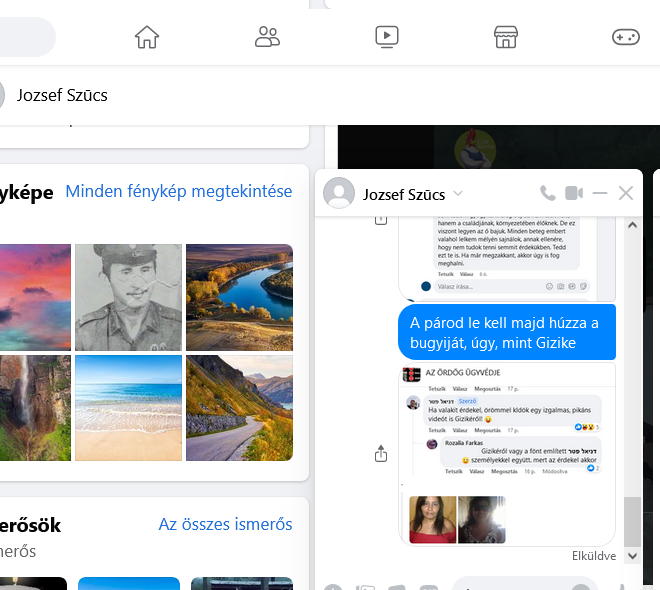
Task: Open the upper forwarded comment screenshot in chat
Action: pos(507,257)
